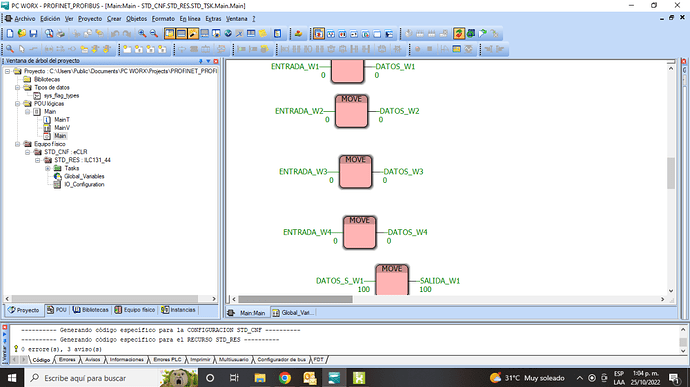Click the SALIDA_W1 output variable

440,280
